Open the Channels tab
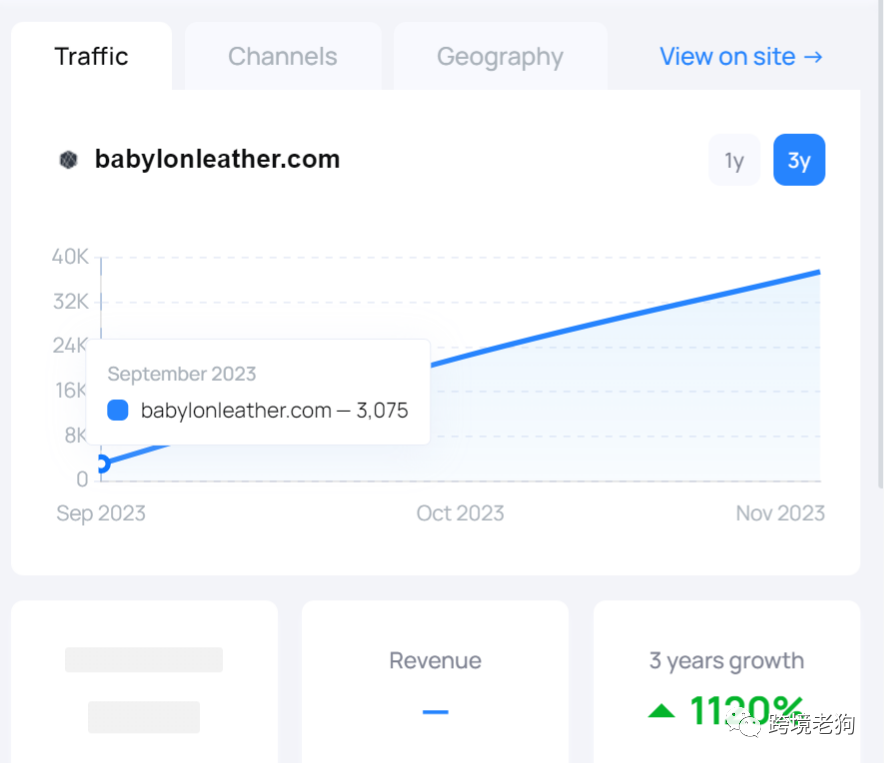Viewport: 884px width, 763px height. [283, 56]
